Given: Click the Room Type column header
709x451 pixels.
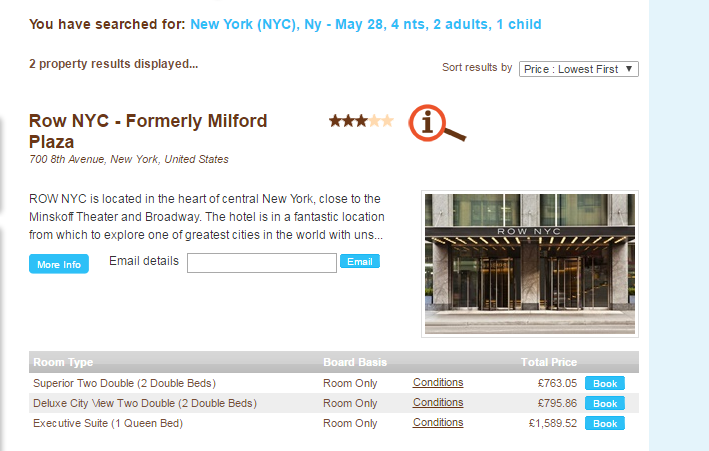Looking at the screenshot, I should point(63,362).
